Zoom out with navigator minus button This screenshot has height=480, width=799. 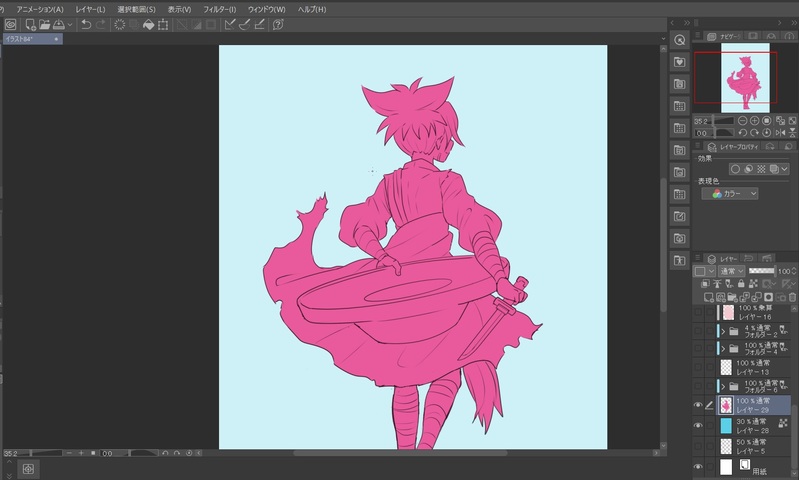point(742,121)
